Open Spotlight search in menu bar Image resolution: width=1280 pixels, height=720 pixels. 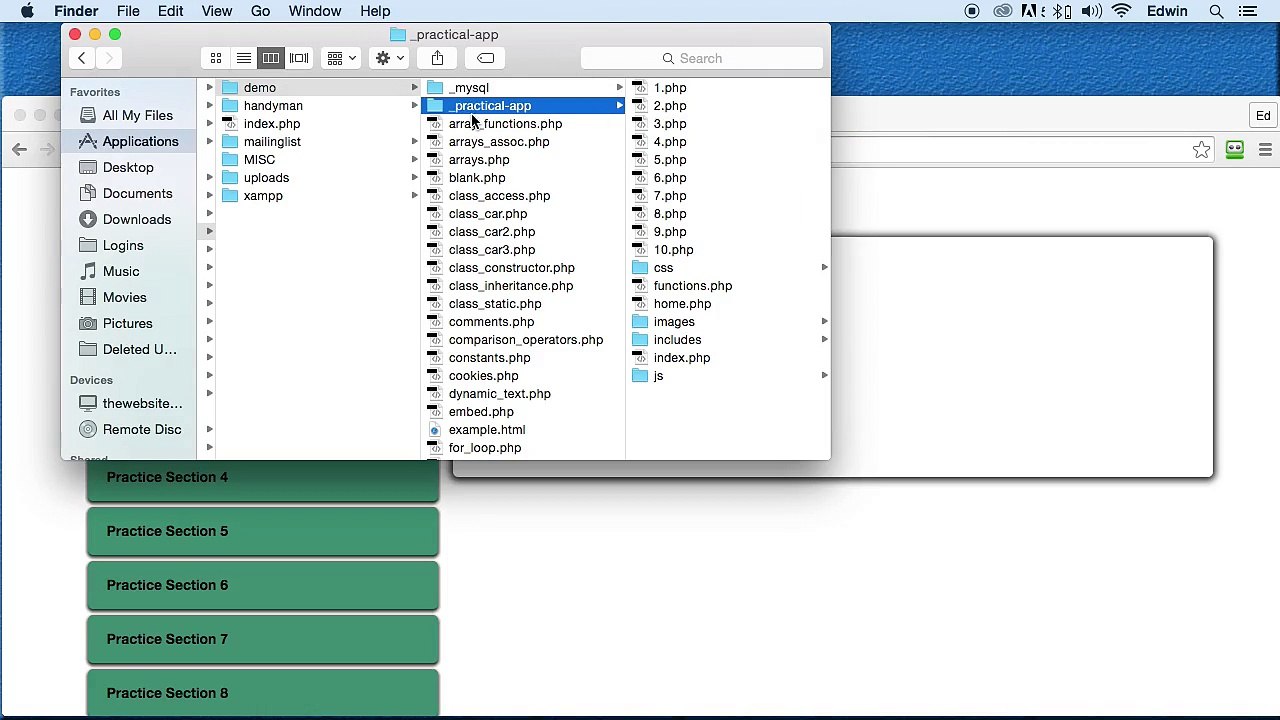tap(1216, 11)
